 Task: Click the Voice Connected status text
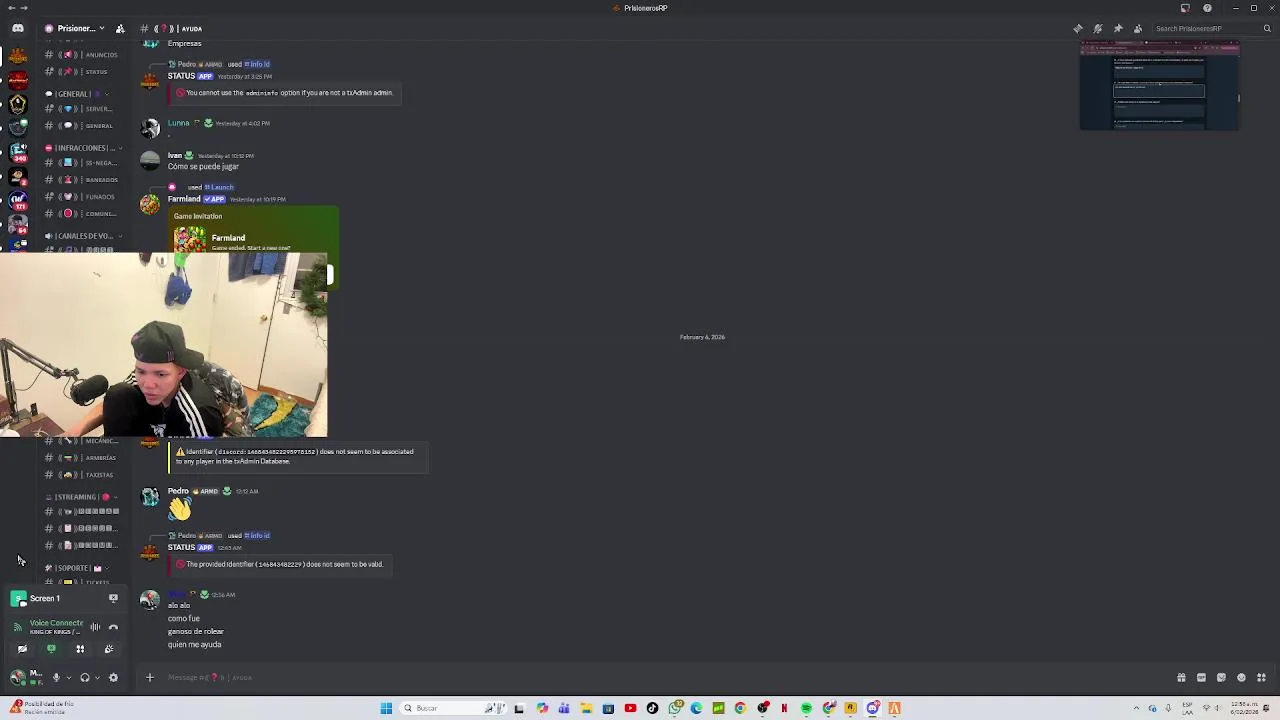click(x=56, y=623)
